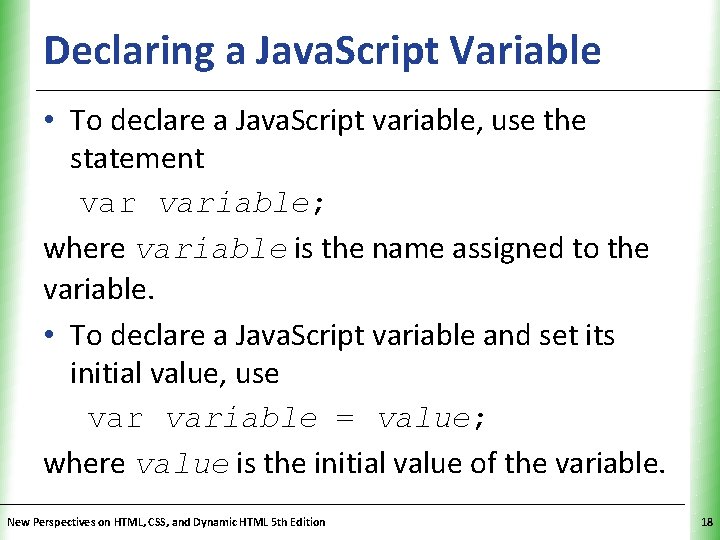
Task: Click the first bullet point marker
Action: [52, 122]
